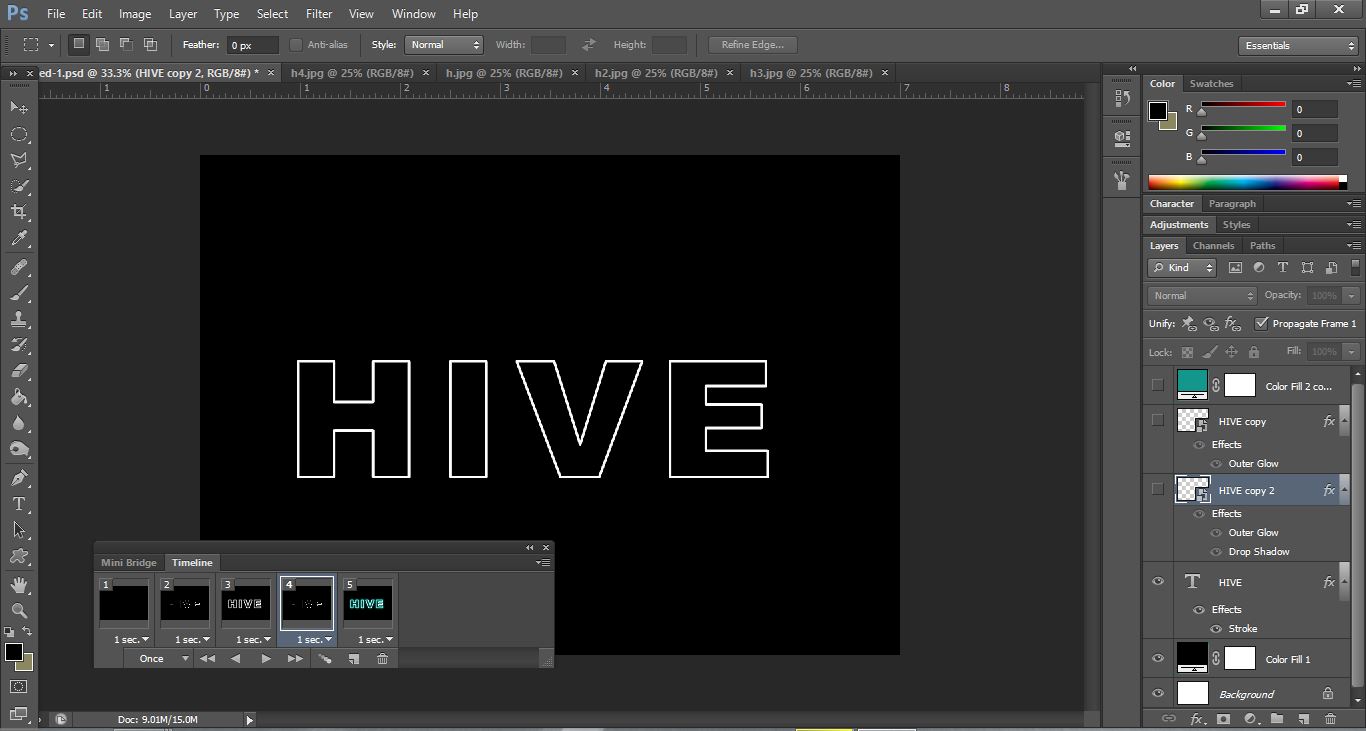Open the Opacity value dropdown

click(x=1352, y=296)
